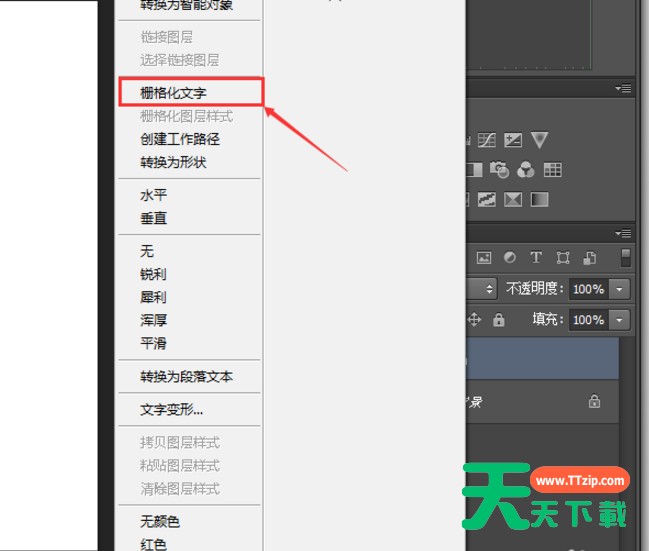Add a Photo Filter adjustment
Image resolution: width=649 pixels, height=551 pixels.
click(500, 170)
